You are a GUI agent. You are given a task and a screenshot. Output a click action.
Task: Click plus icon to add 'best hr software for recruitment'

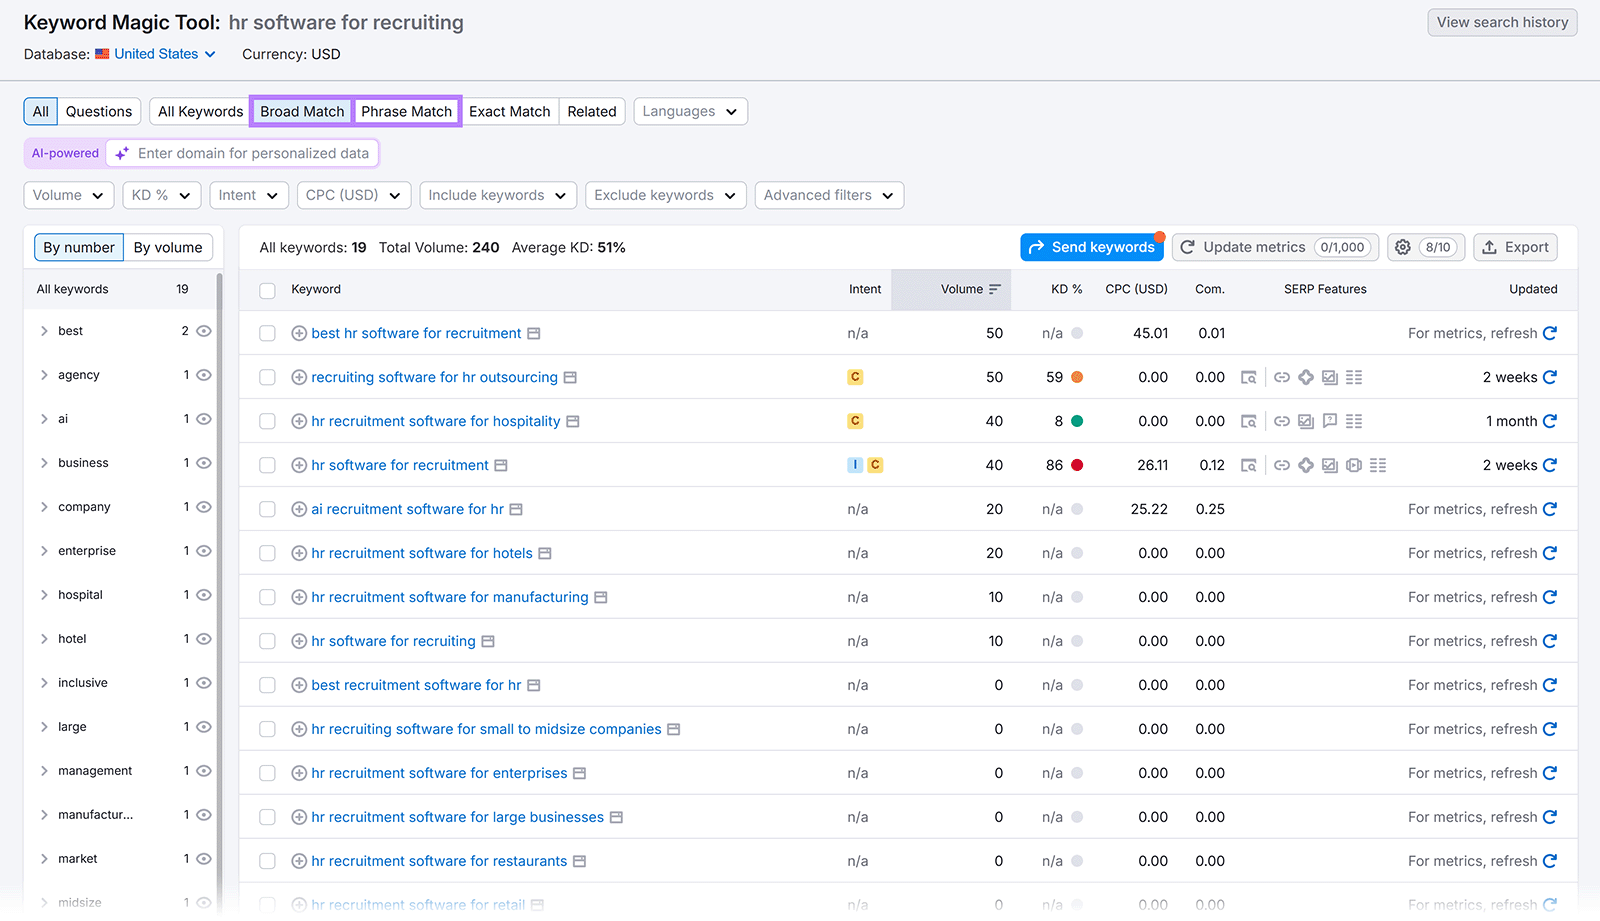click(298, 333)
